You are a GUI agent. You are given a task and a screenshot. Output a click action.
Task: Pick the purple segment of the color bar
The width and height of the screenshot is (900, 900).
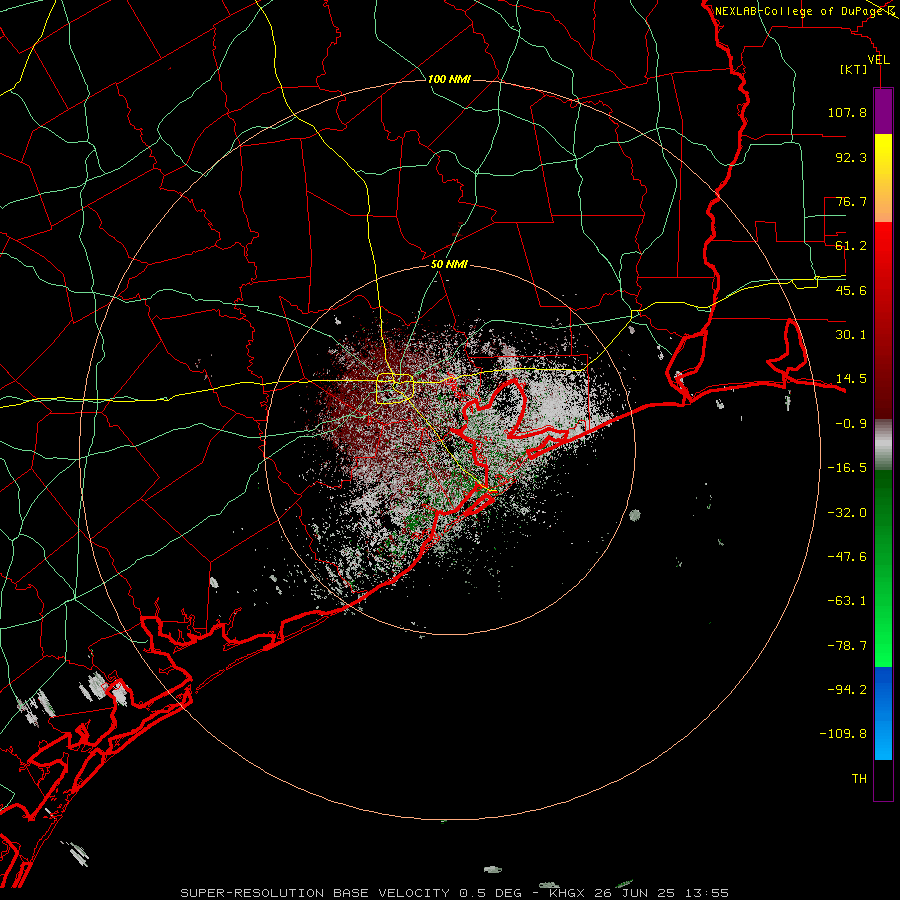[x=883, y=111]
